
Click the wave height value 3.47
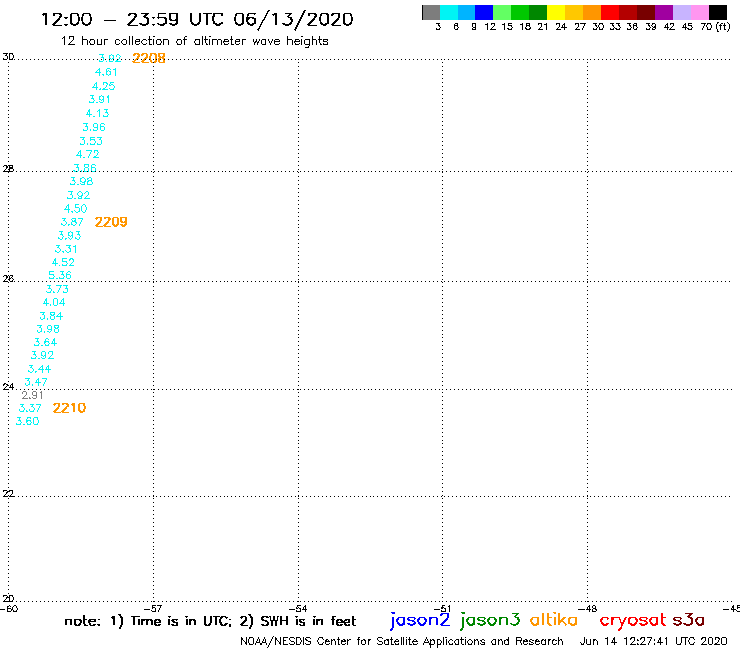click(36, 382)
